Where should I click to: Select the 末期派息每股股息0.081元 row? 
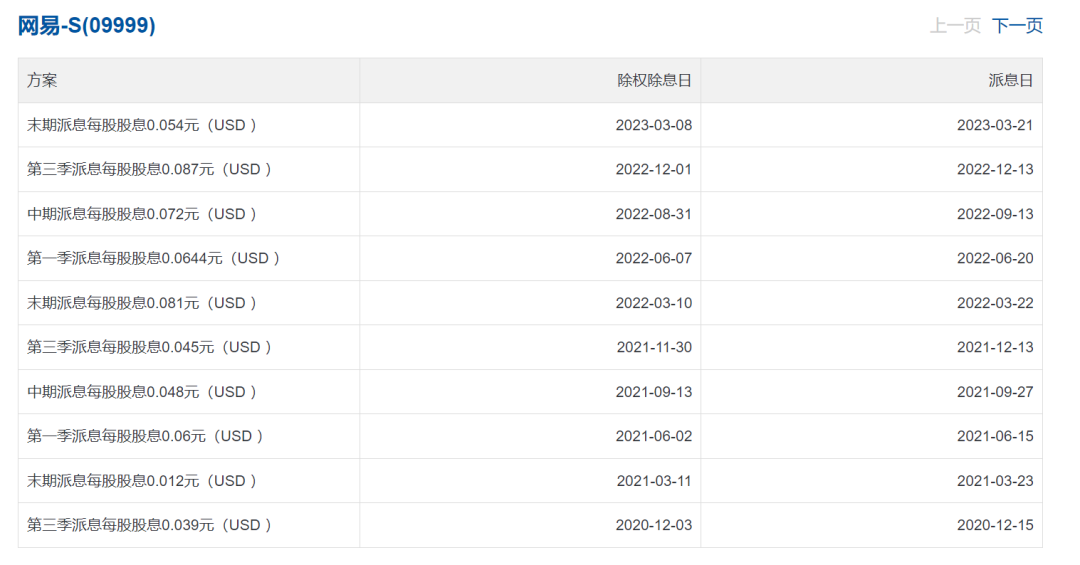tap(142, 303)
